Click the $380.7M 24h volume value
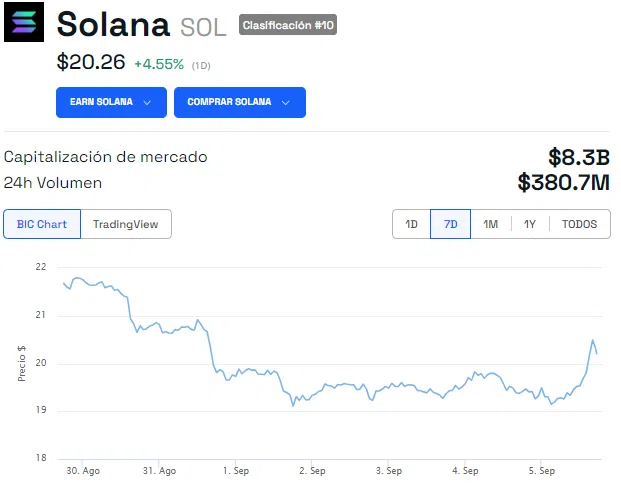Viewport: 621px width, 499px height. point(563,182)
